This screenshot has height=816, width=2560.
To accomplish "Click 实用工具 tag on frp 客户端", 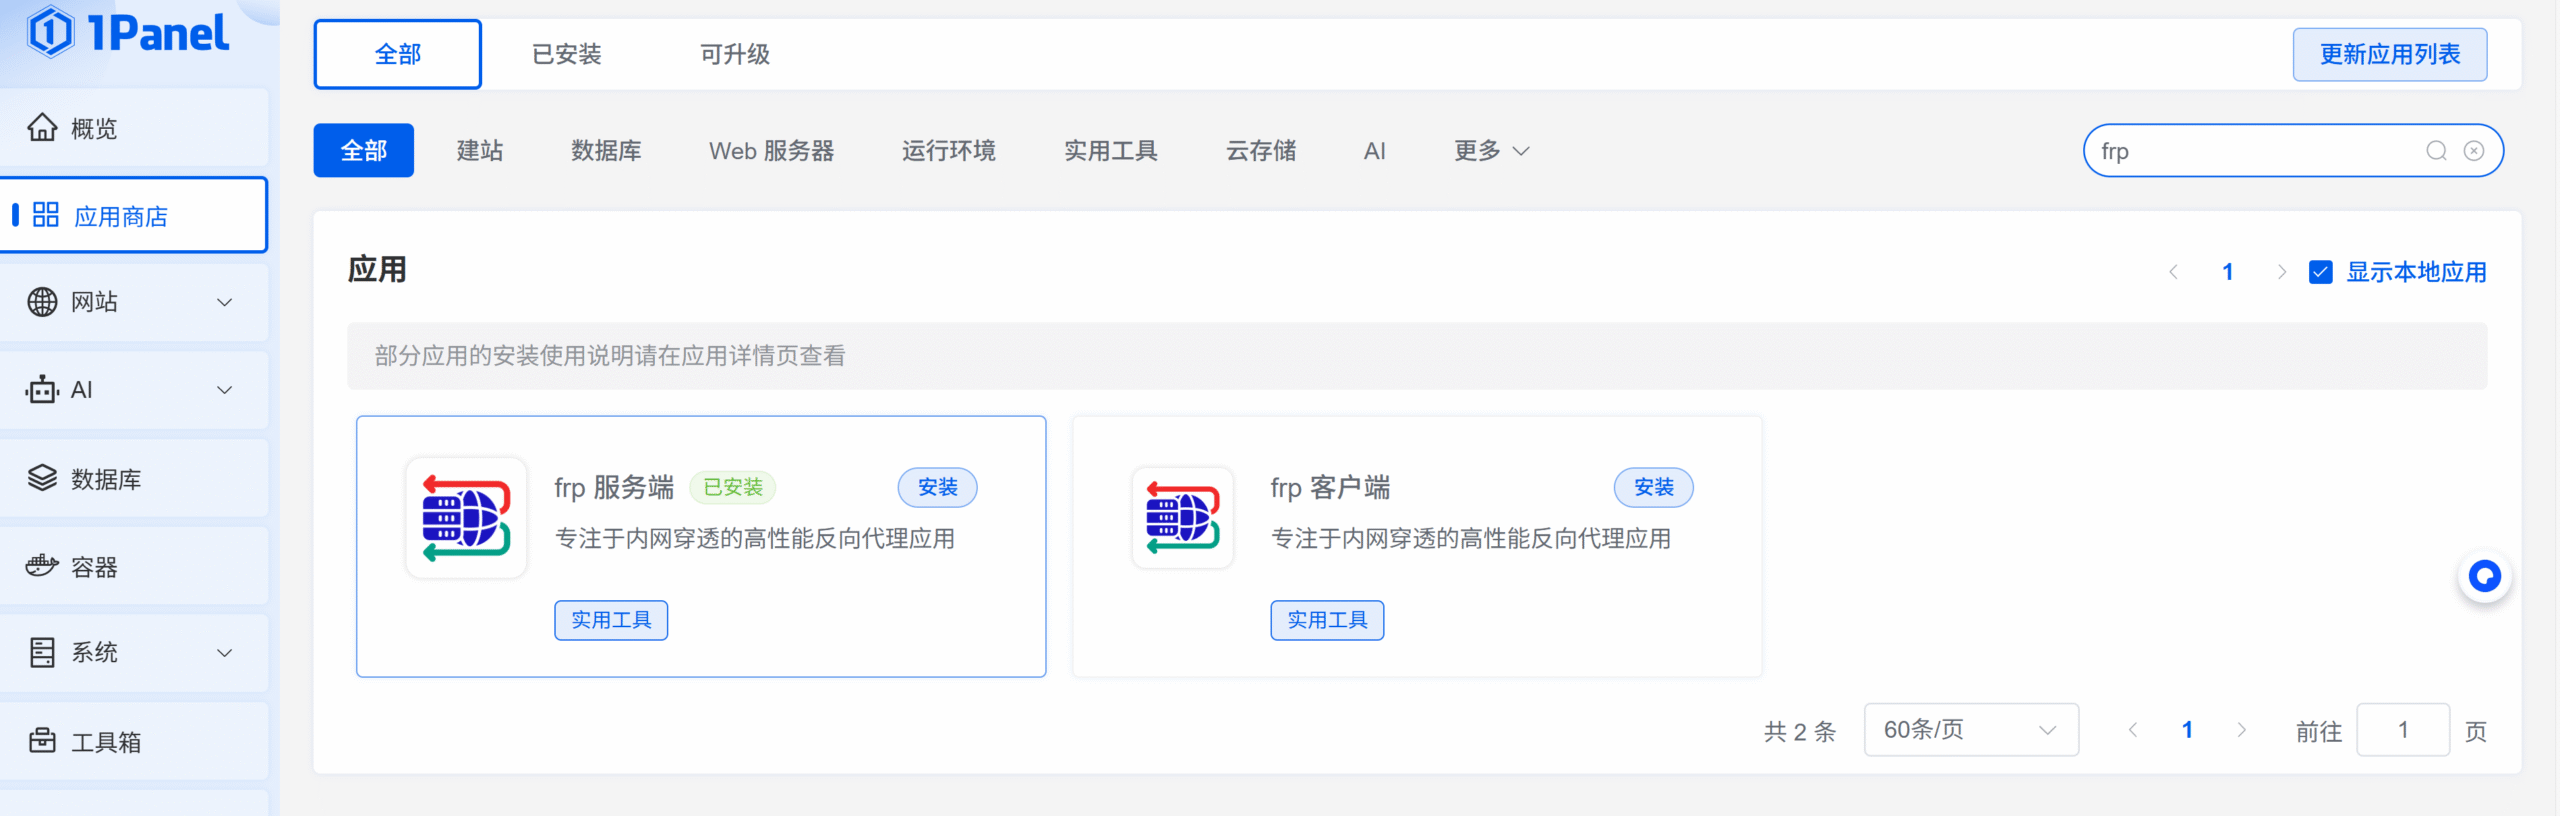I will point(1327,620).
